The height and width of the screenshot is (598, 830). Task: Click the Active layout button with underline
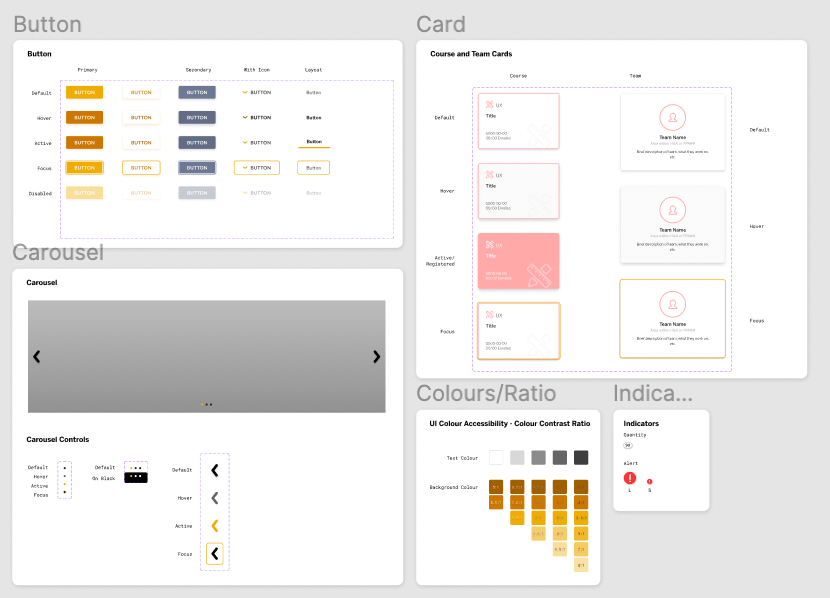click(314, 143)
